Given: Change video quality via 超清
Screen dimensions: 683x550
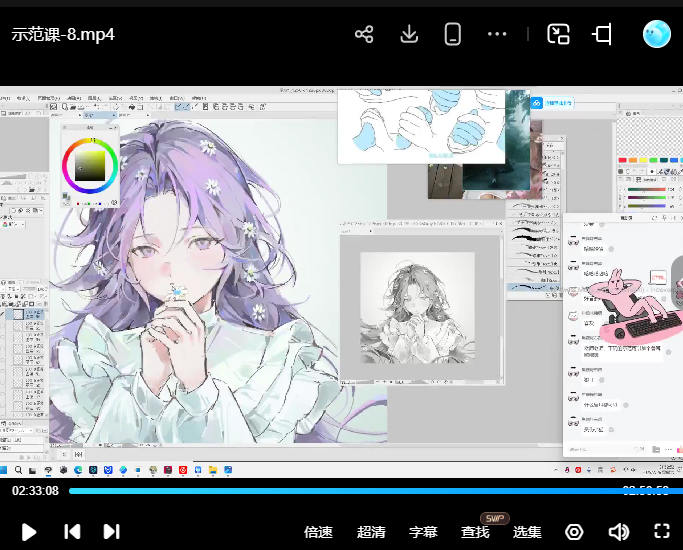Looking at the screenshot, I should [x=371, y=532].
